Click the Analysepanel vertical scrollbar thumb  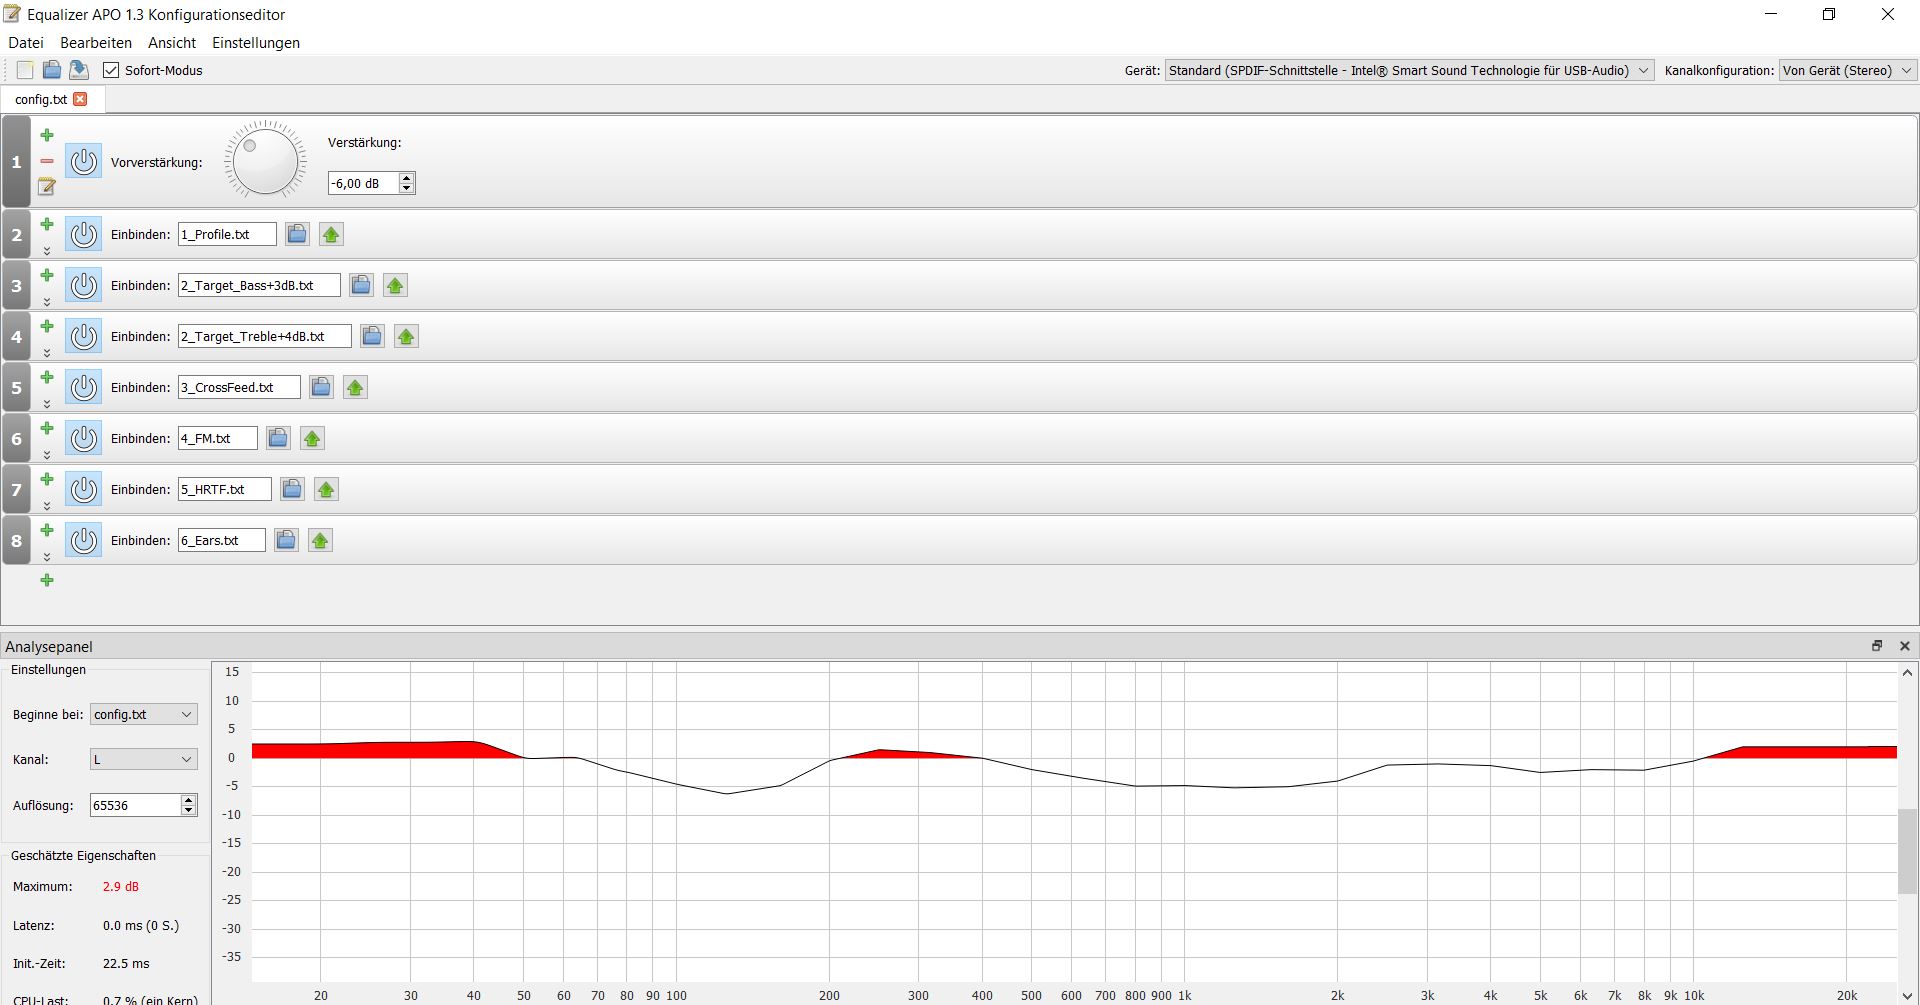(1907, 852)
